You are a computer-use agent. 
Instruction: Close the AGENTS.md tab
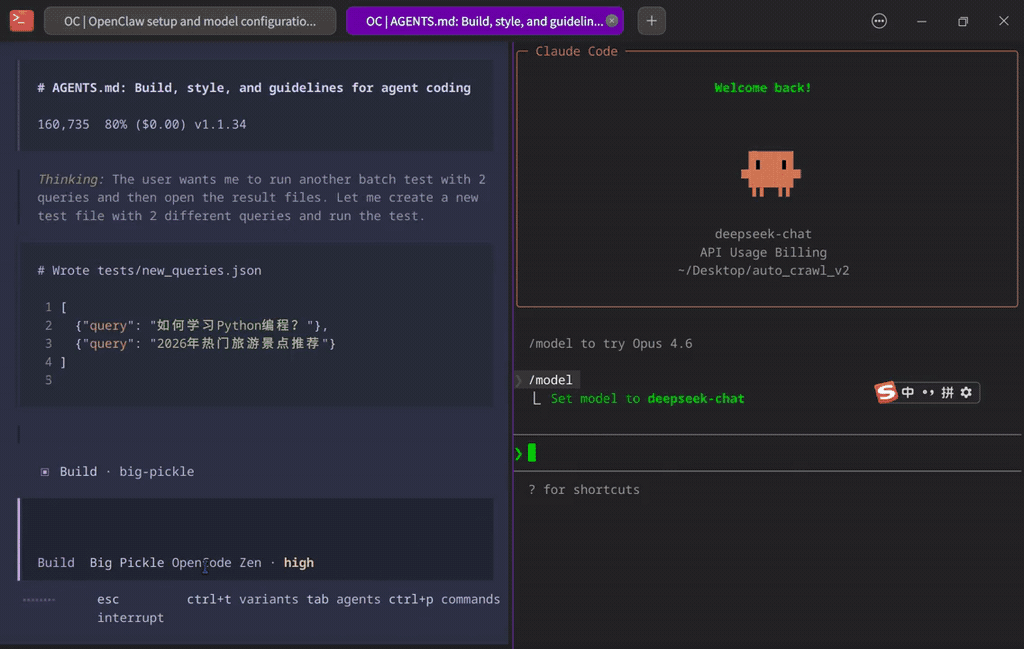tap(612, 20)
